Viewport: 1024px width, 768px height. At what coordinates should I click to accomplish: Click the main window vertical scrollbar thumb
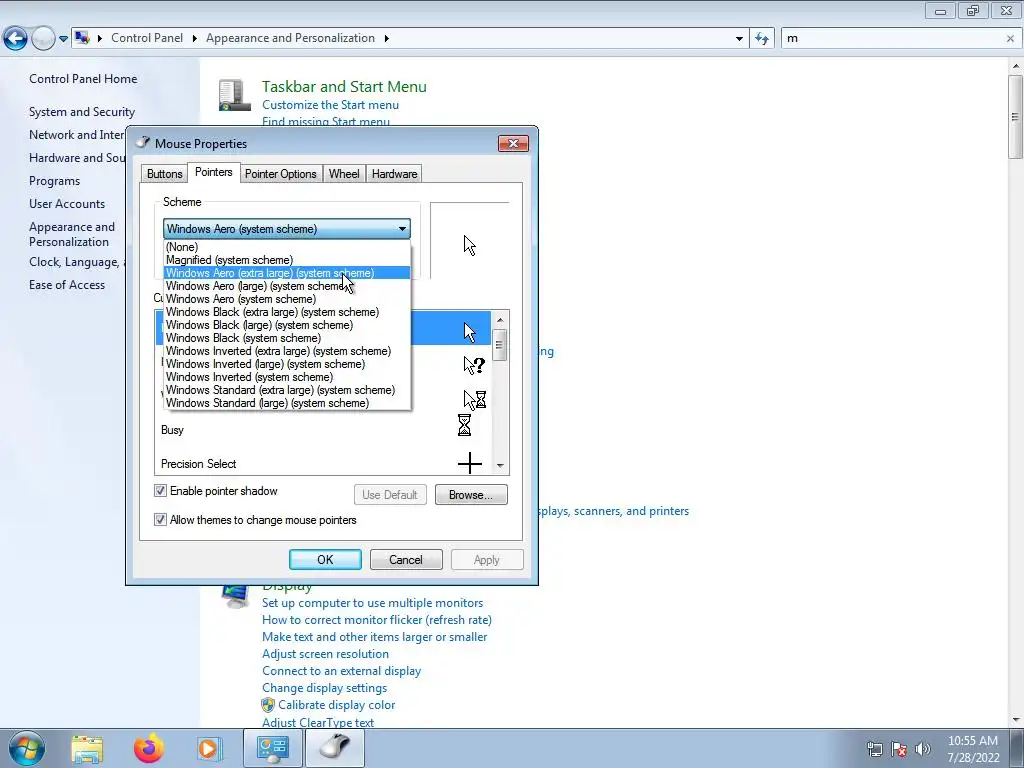[x=1016, y=116]
